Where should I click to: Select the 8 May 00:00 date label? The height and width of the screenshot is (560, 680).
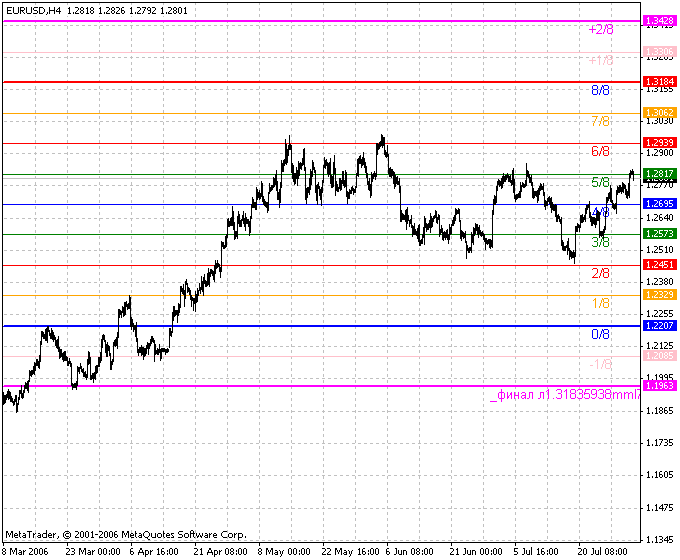284,551
